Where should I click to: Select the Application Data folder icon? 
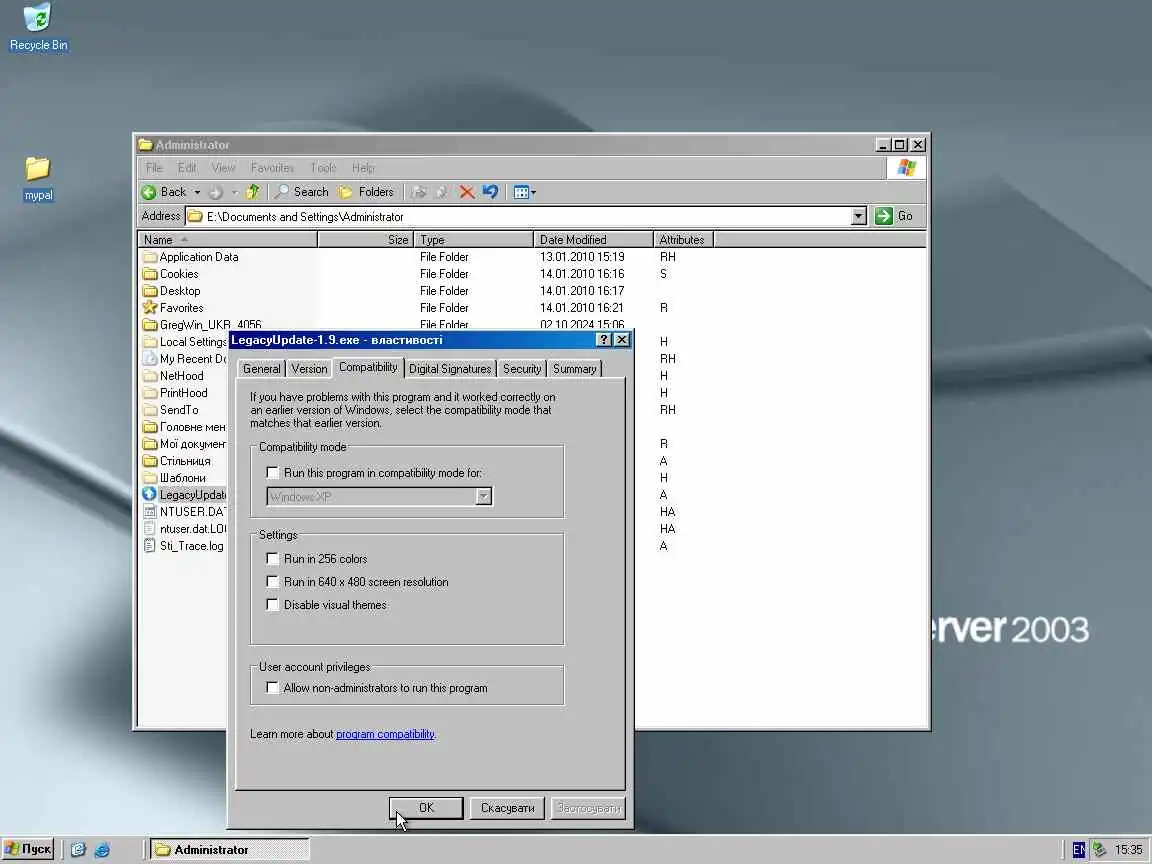click(x=150, y=257)
